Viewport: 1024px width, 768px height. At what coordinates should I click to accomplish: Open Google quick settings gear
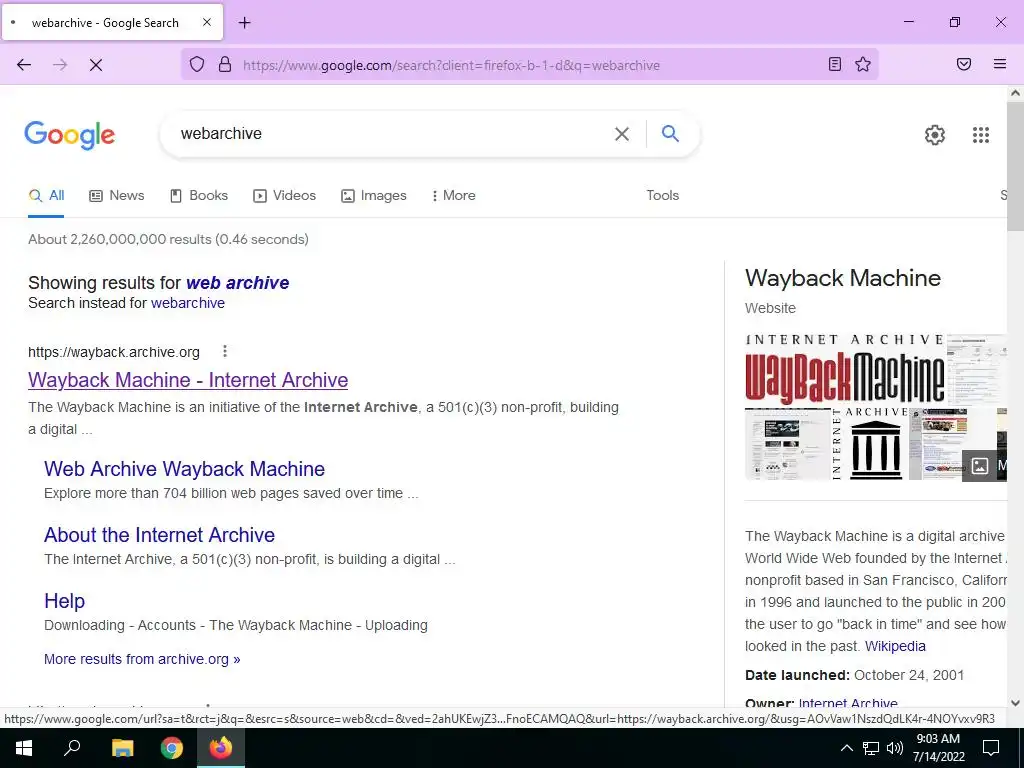point(935,135)
